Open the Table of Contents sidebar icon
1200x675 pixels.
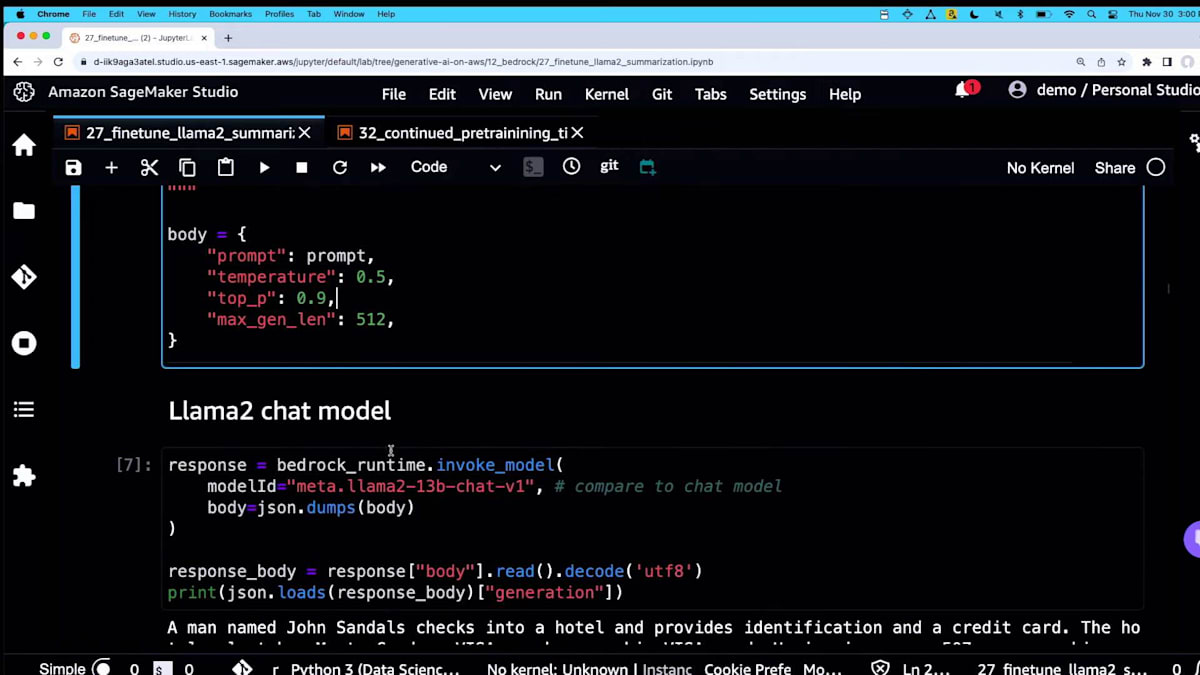point(24,409)
